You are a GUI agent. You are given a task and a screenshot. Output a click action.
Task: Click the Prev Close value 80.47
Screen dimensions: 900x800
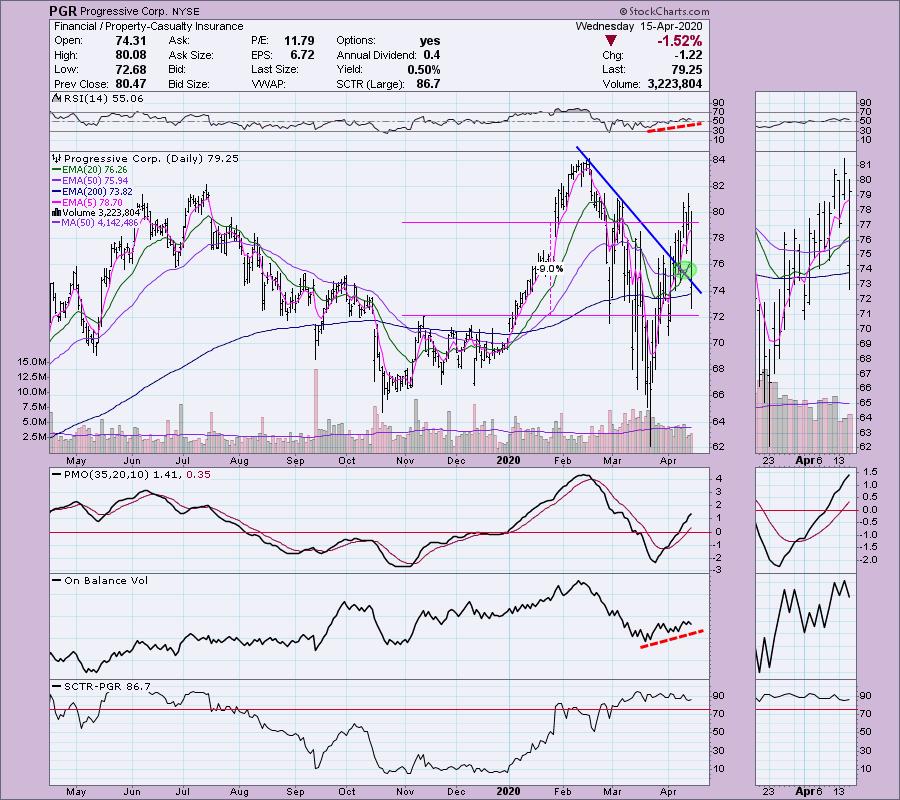tap(131, 84)
